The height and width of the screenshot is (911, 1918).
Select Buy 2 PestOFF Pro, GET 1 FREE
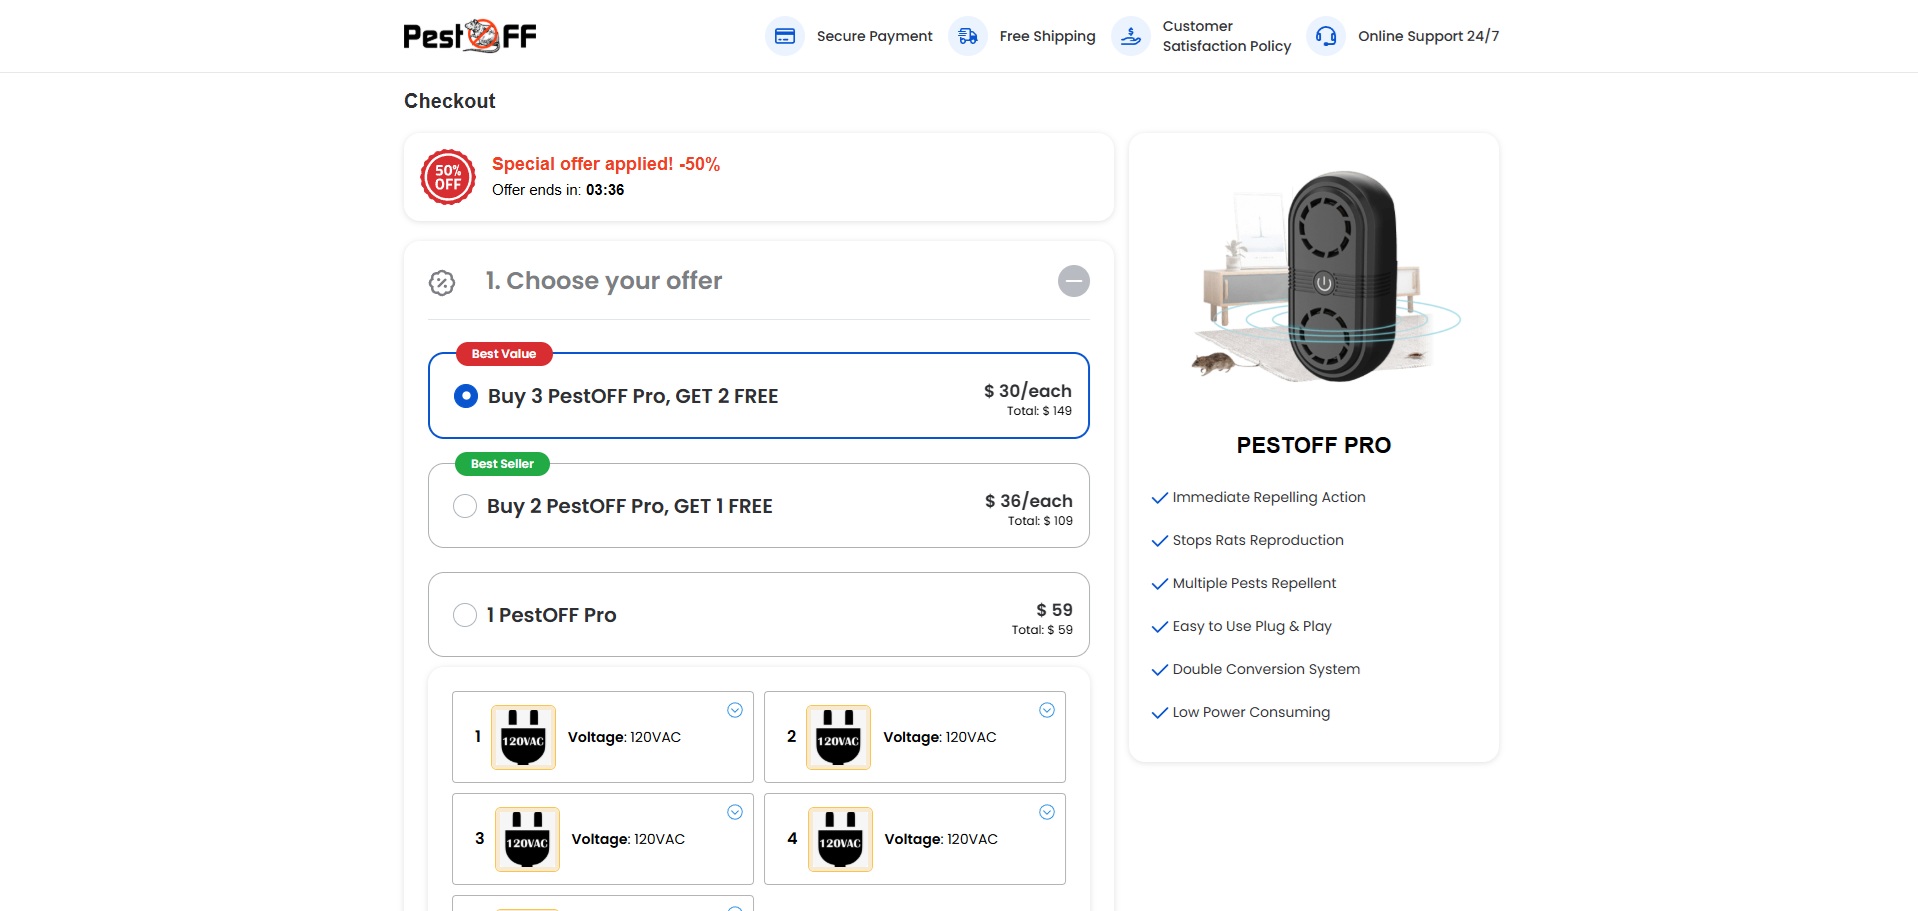(465, 506)
